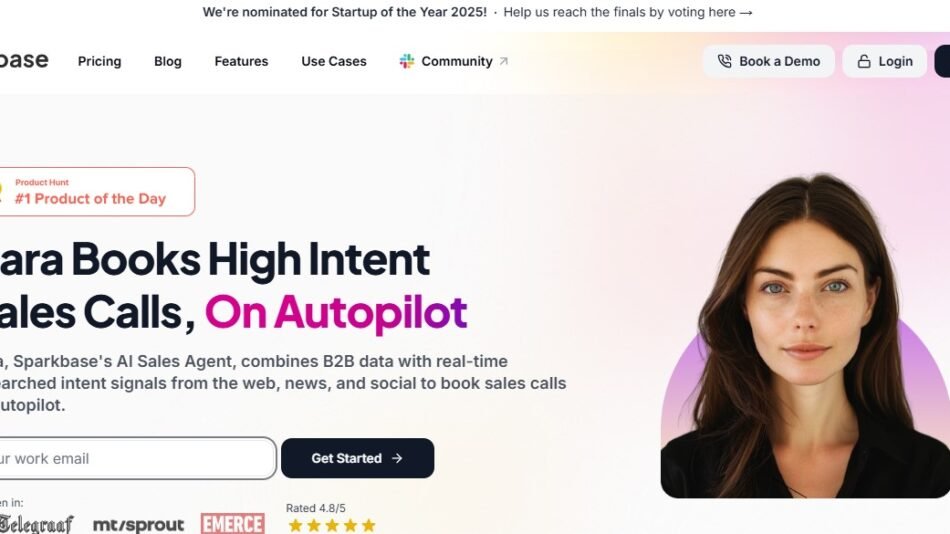
Task: Click the Login button
Action: pos(885,61)
